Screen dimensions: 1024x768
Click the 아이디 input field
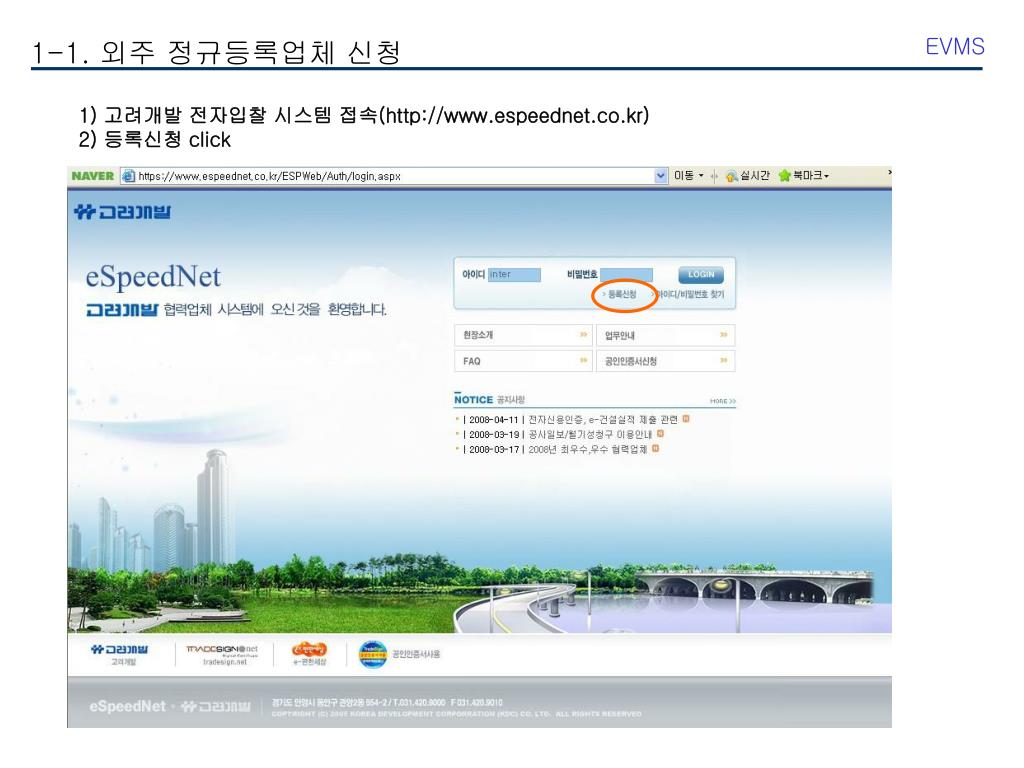(x=514, y=274)
